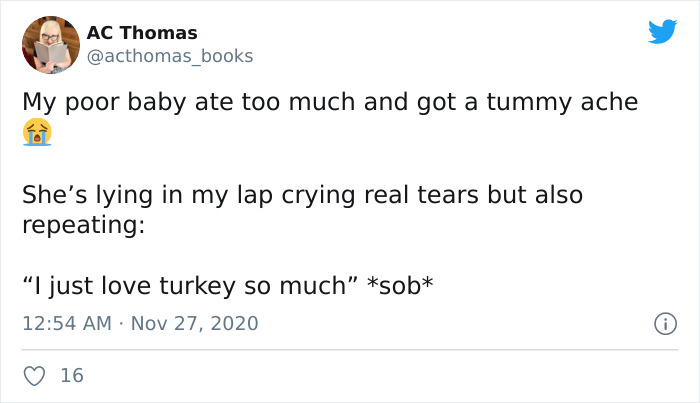Click the crying face emoji
700x403 pixels.
pos(37,133)
